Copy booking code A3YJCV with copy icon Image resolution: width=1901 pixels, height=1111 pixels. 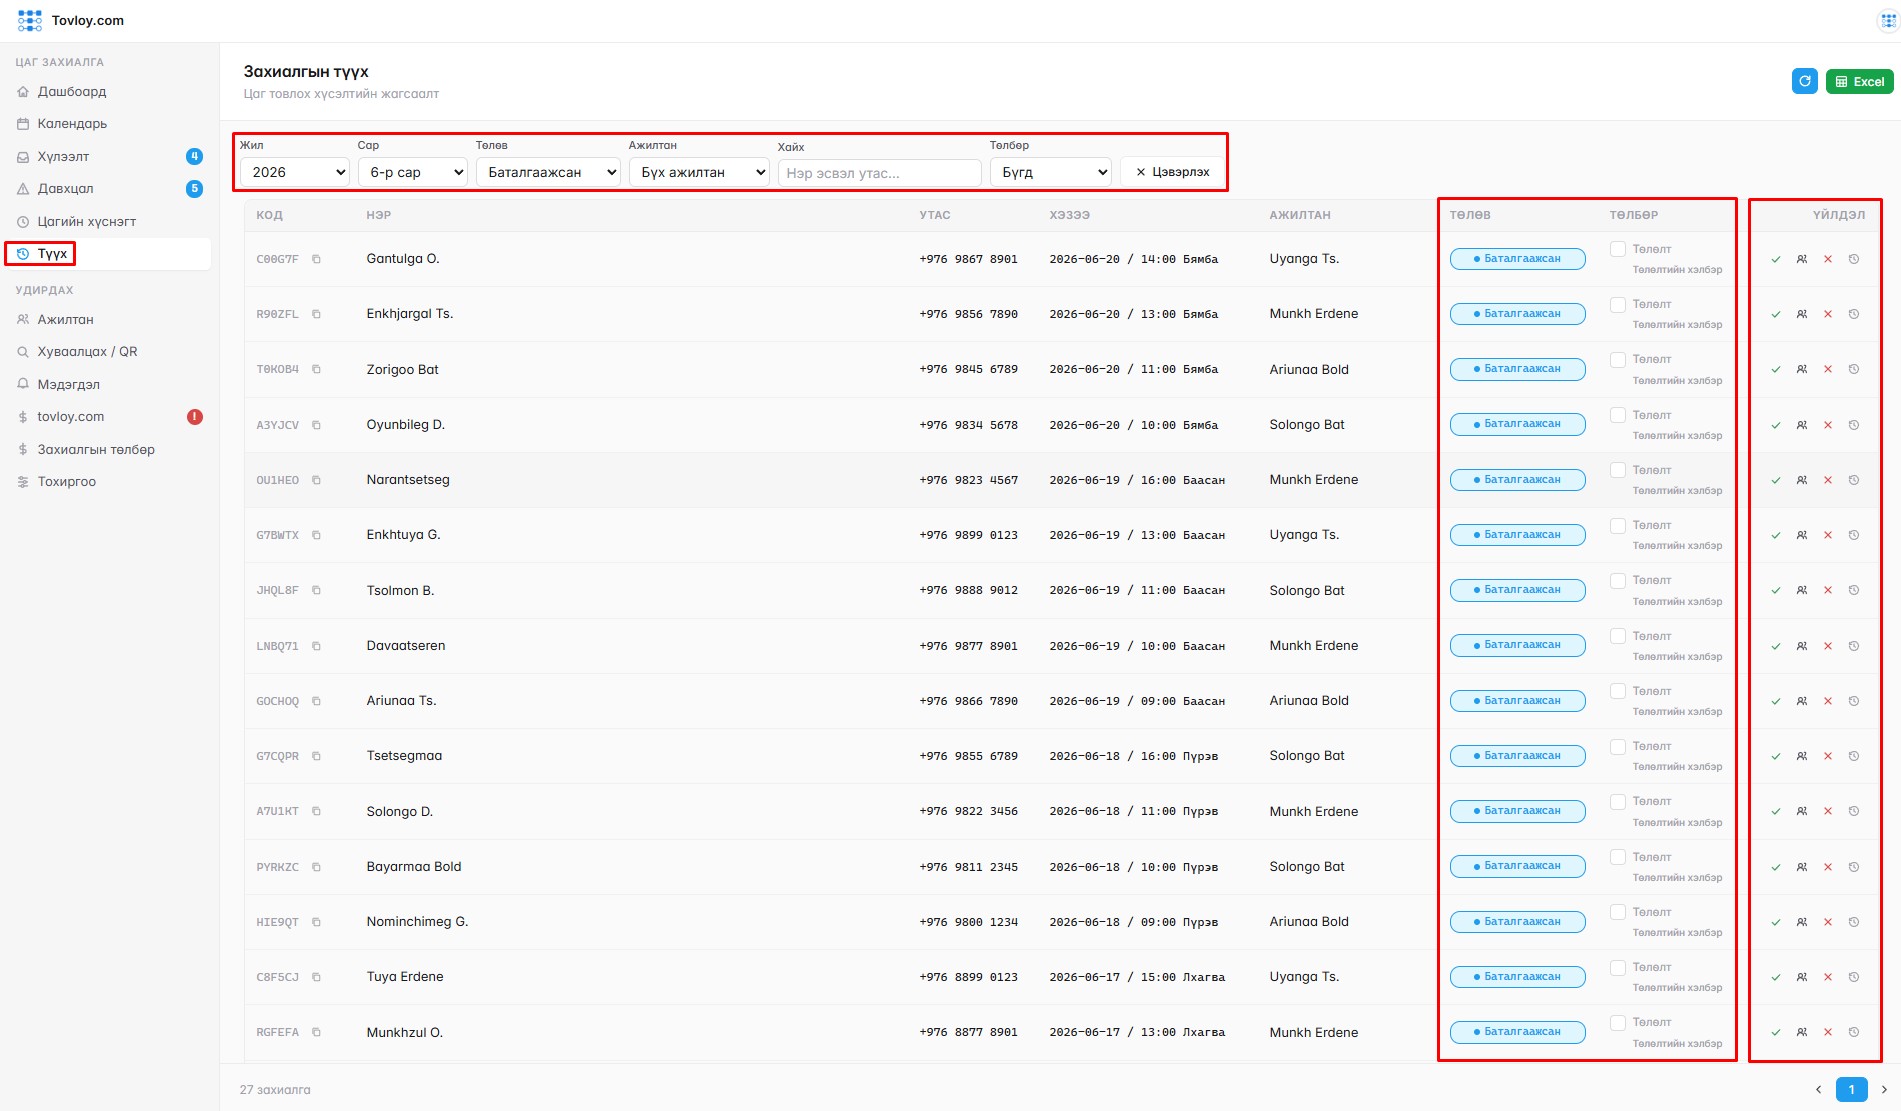click(316, 425)
